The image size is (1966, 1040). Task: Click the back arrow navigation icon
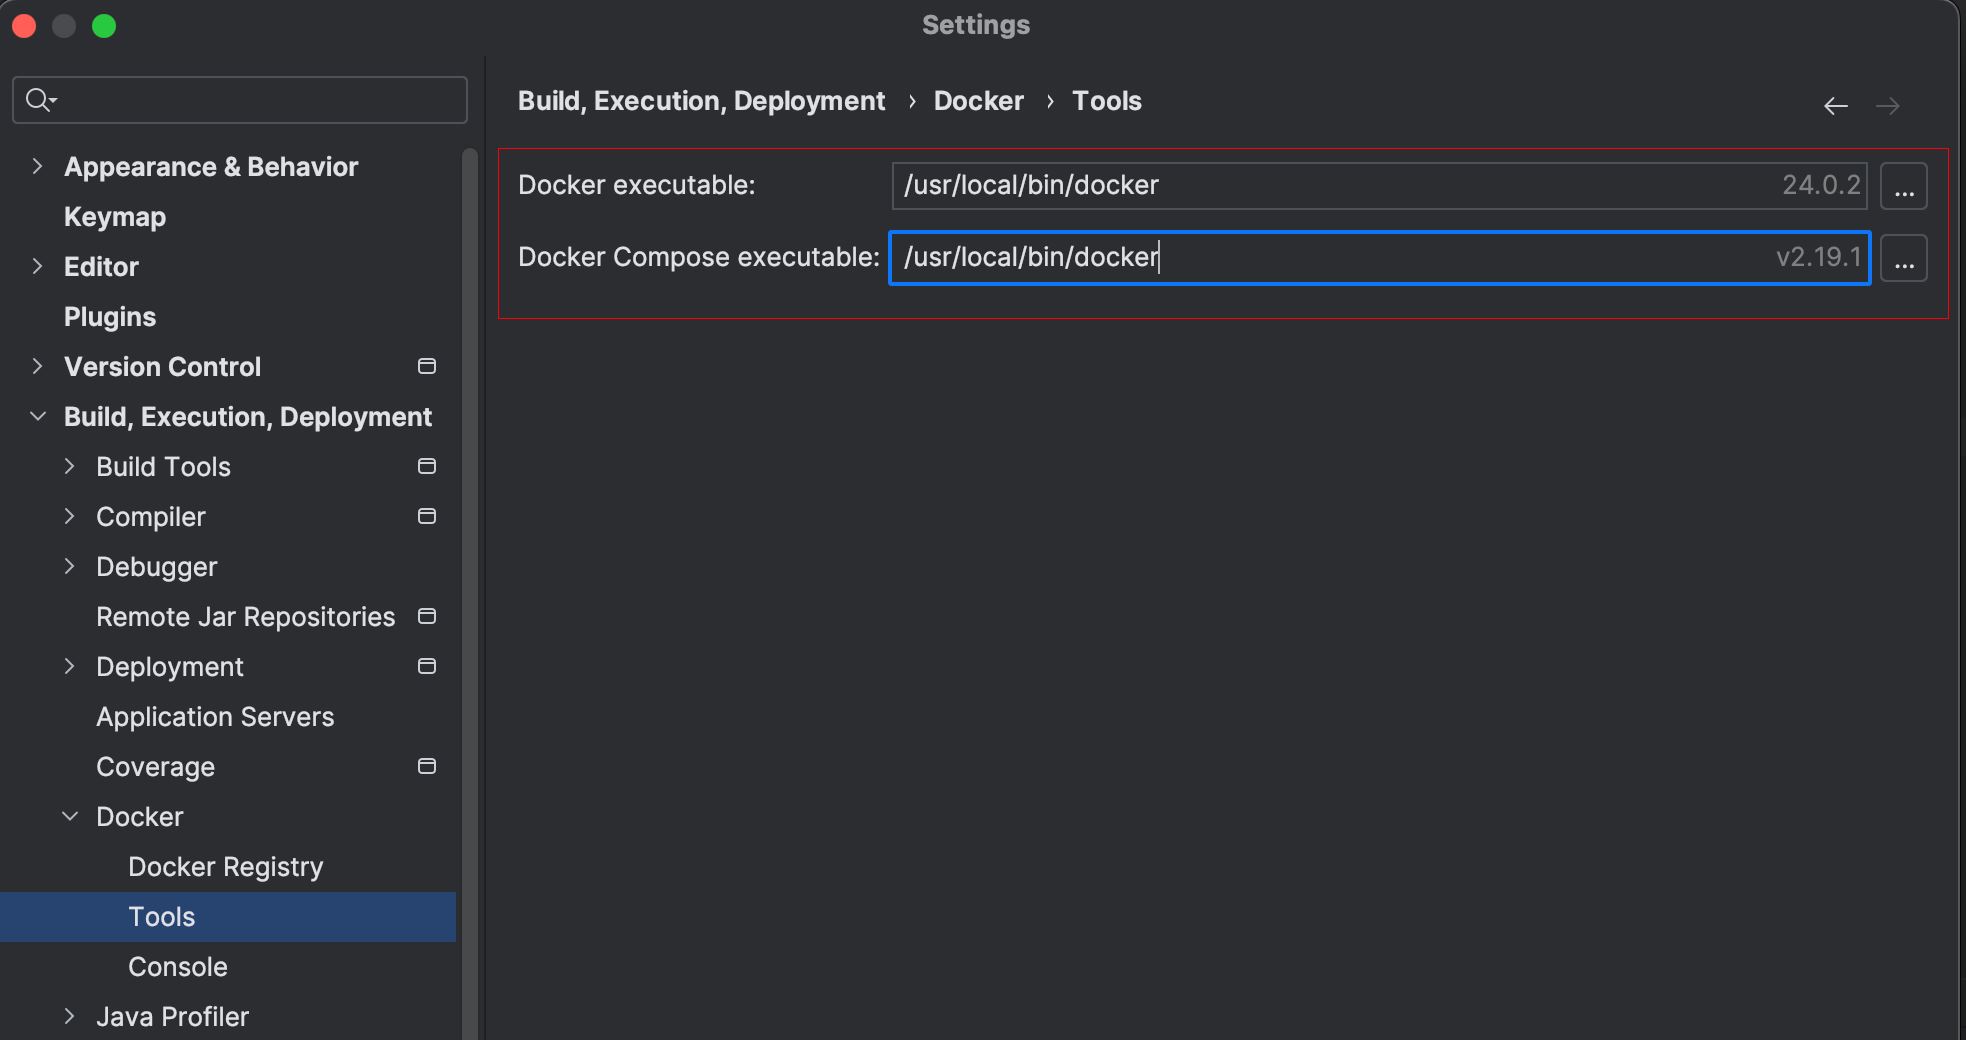pos(1835,106)
